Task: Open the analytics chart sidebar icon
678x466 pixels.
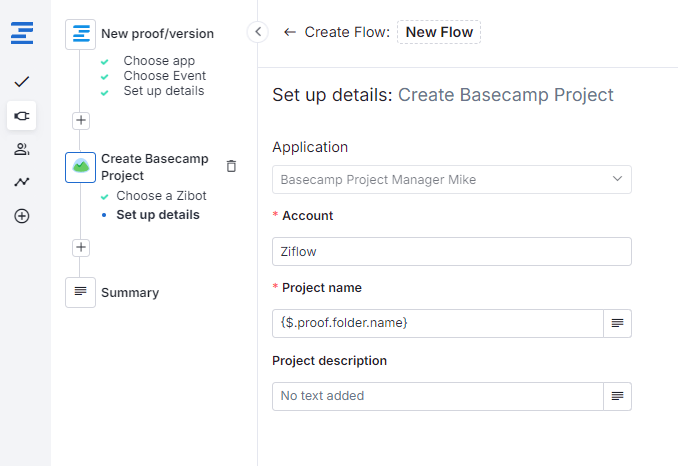Action: click(x=22, y=182)
